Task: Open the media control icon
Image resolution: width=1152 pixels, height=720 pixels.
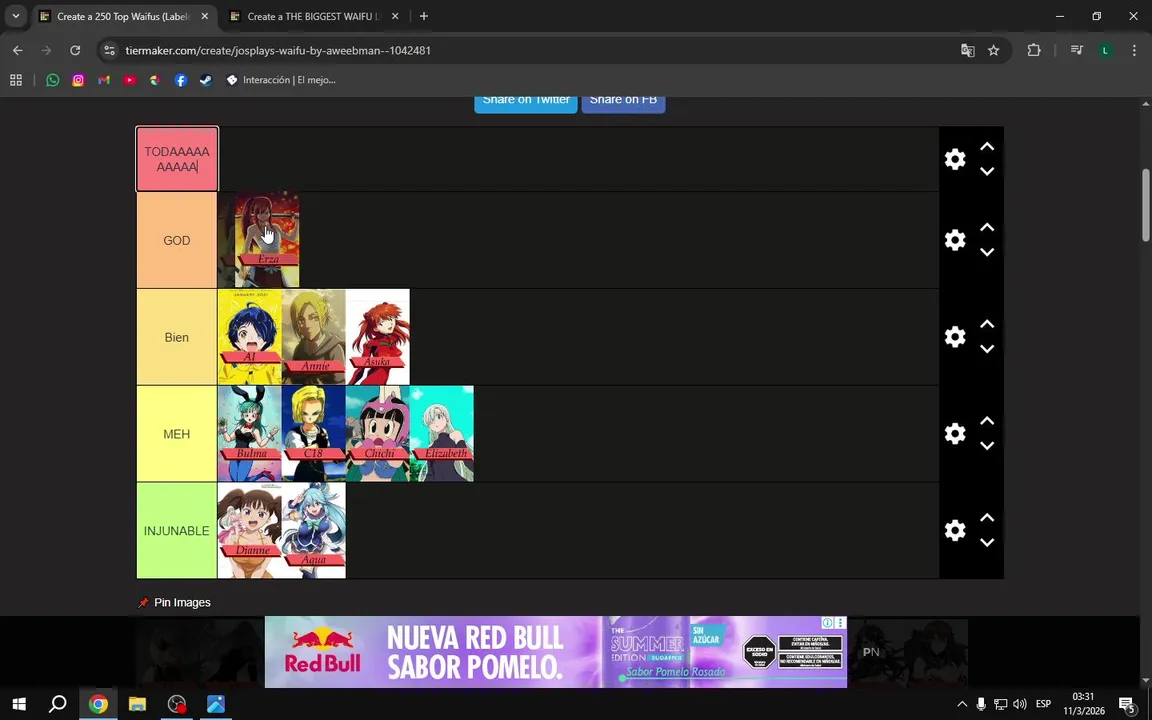Action: point(1076,51)
